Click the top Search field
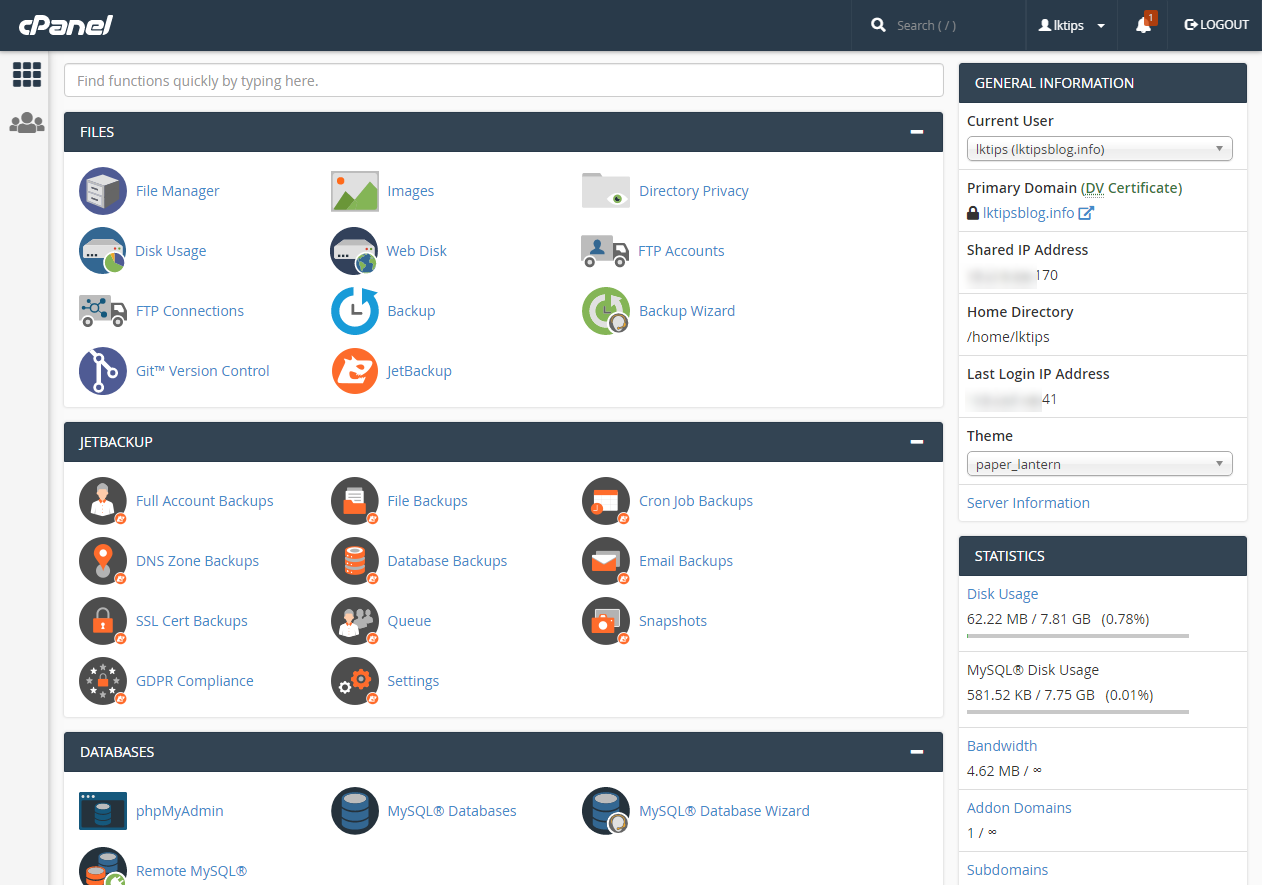1262x885 pixels. (x=938, y=25)
